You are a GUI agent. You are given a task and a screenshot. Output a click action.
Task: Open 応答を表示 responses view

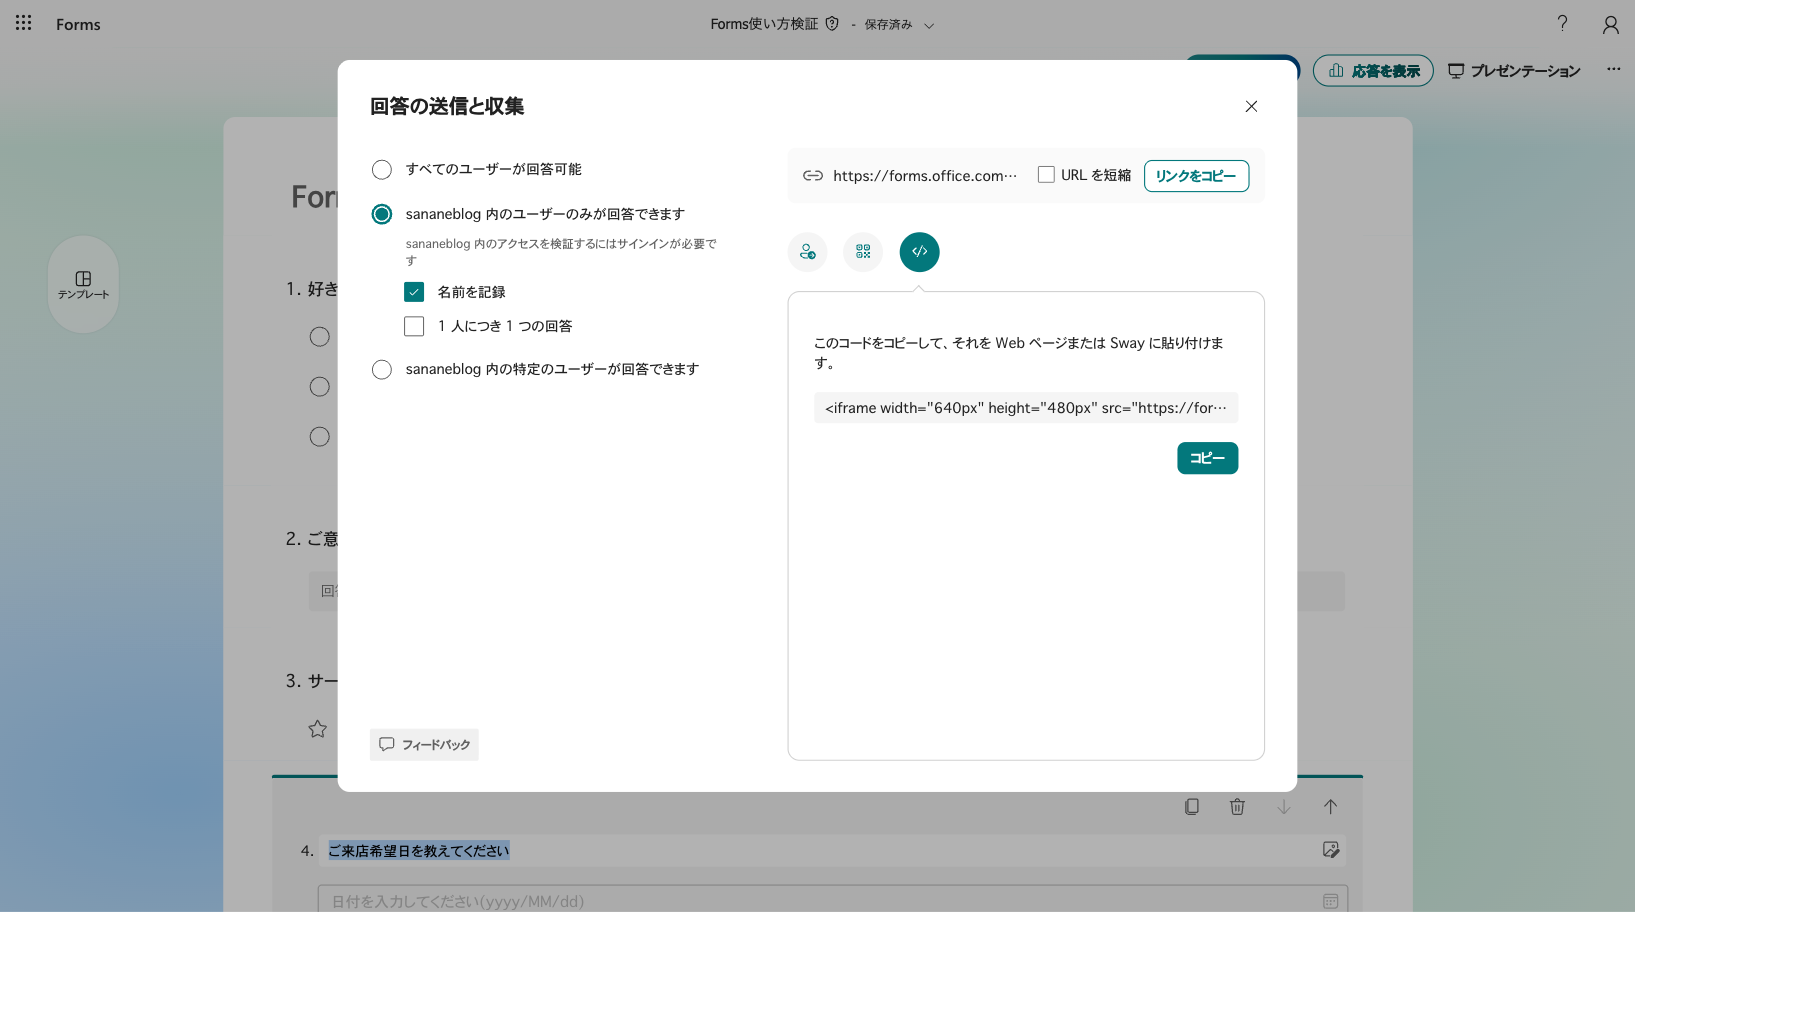(1373, 70)
